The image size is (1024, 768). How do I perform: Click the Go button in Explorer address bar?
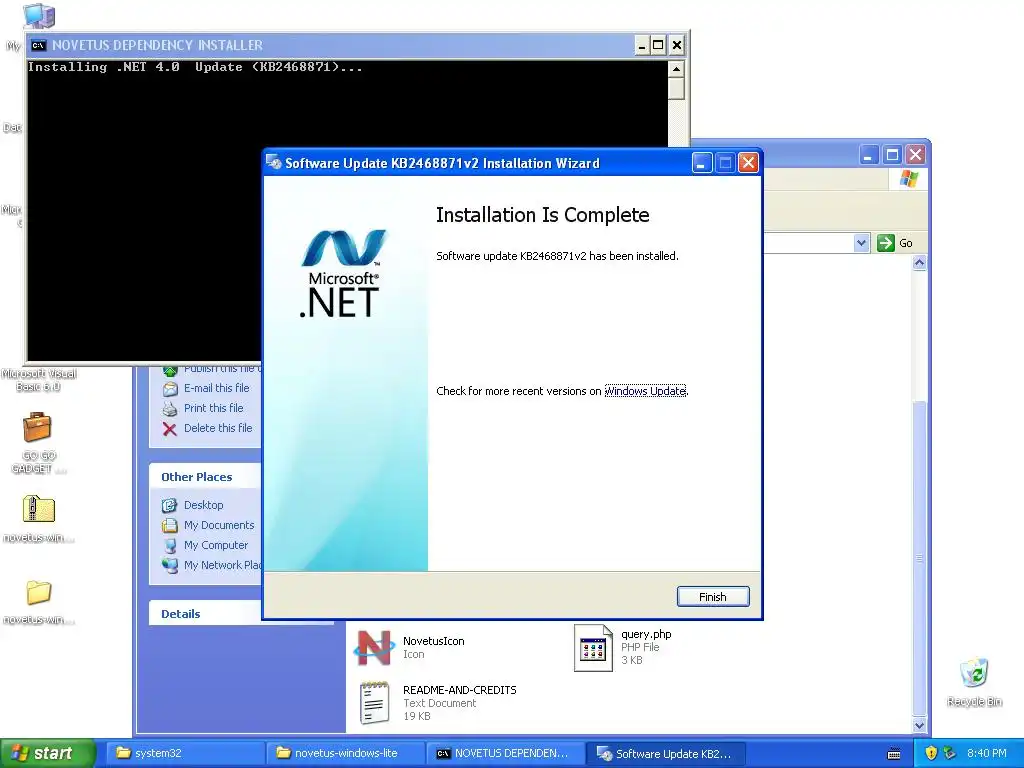click(895, 243)
